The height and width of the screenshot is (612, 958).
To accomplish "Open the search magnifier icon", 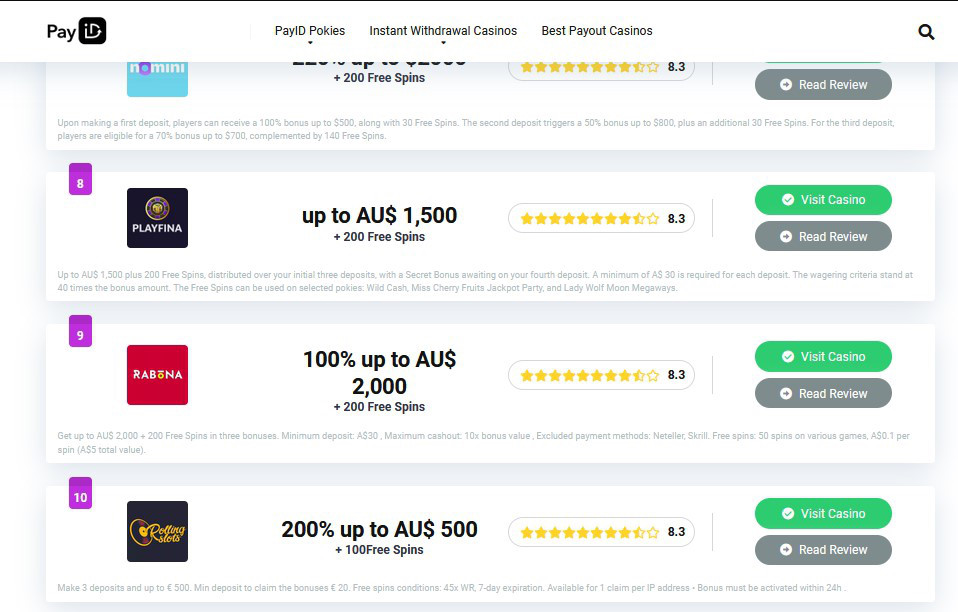I will pos(926,32).
